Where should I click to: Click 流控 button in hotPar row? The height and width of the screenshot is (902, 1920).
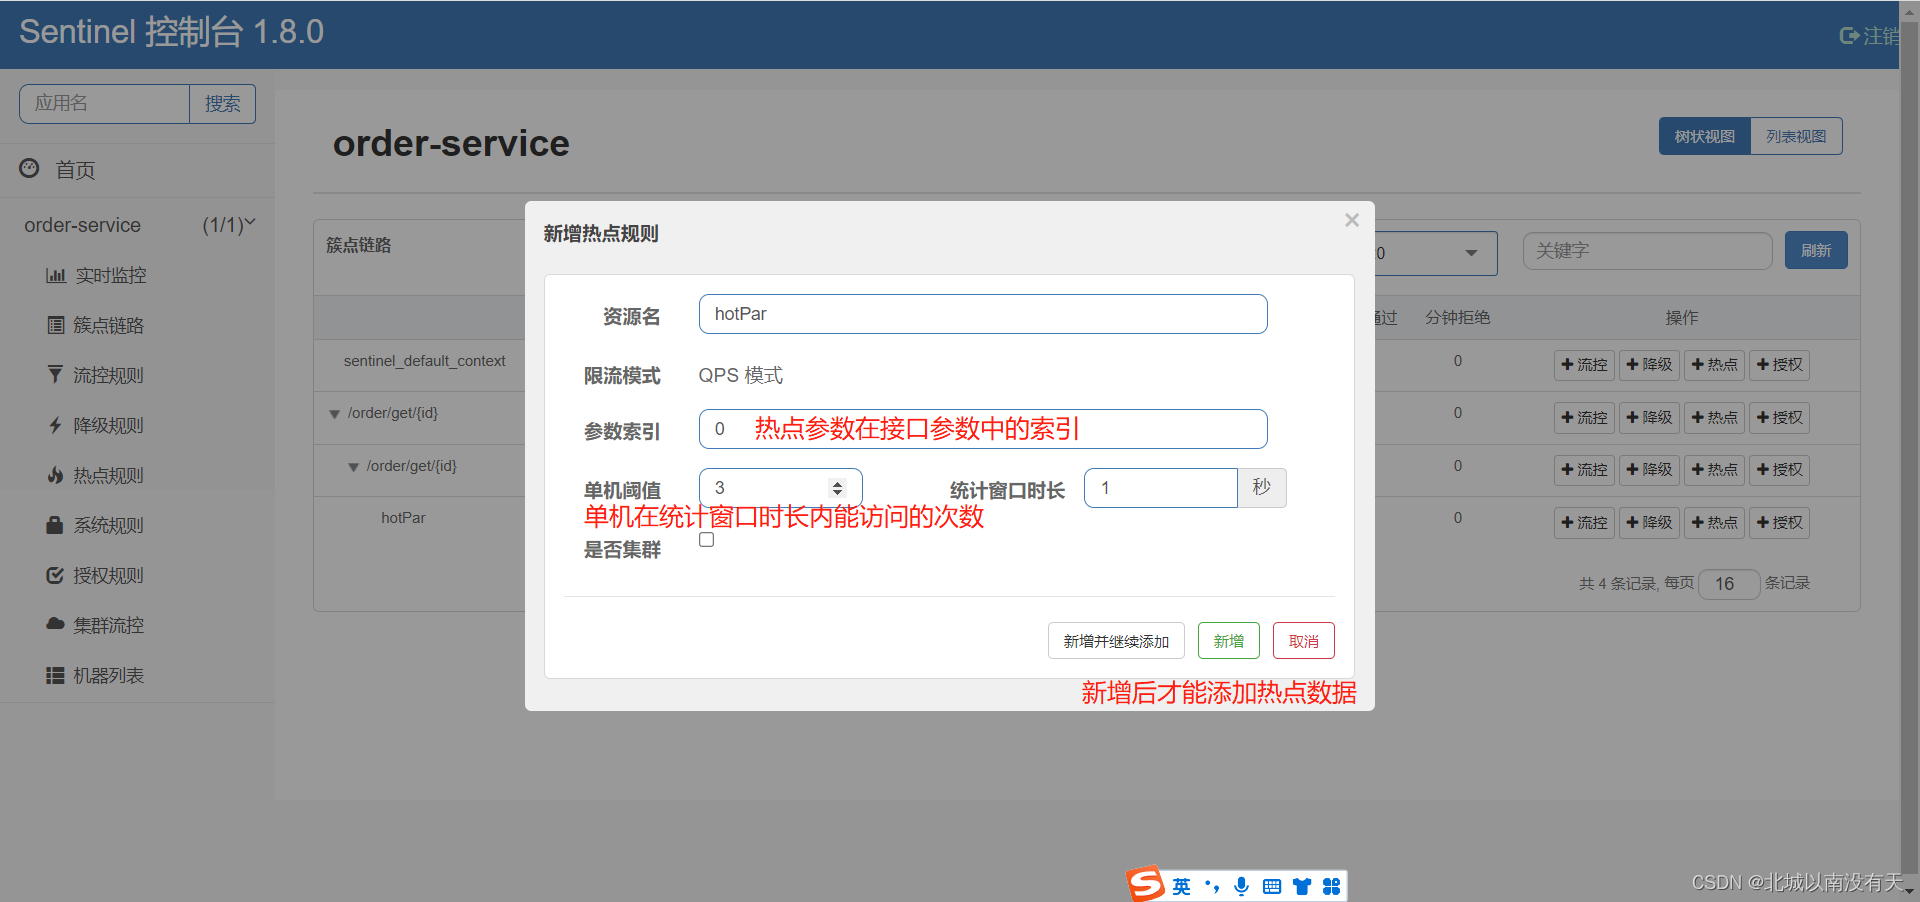tap(1584, 523)
